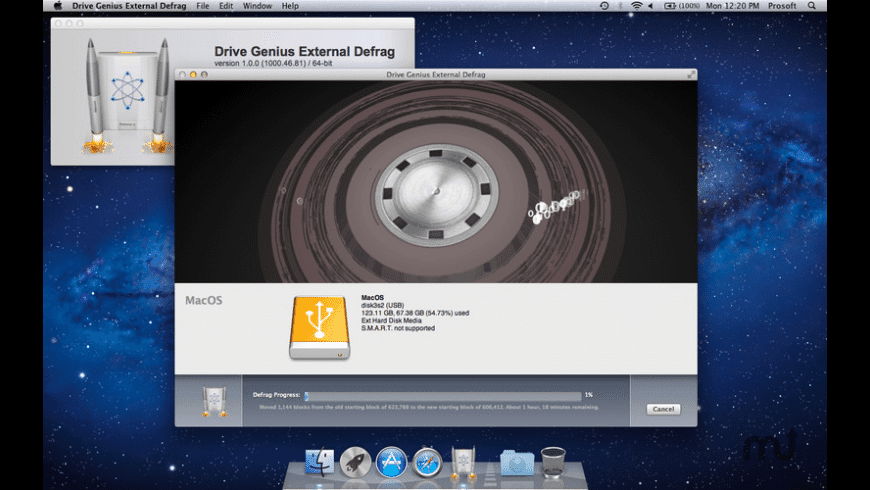The height and width of the screenshot is (490, 870).
Task: Click the MacOS volume heading label
Action: pos(204,300)
